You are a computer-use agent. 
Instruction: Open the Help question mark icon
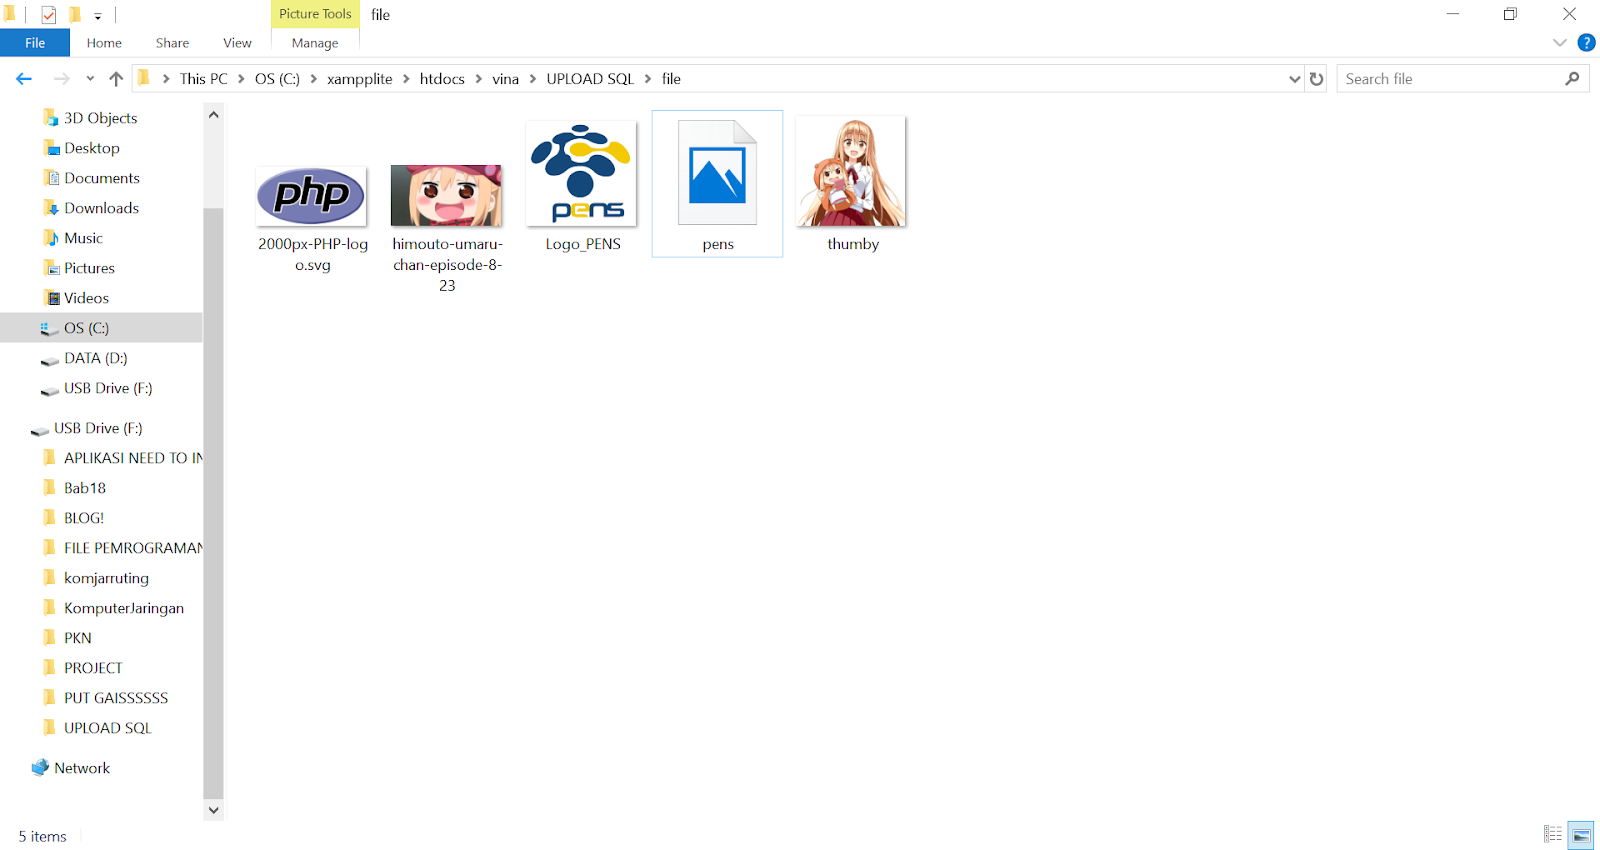click(x=1586, y=43)
